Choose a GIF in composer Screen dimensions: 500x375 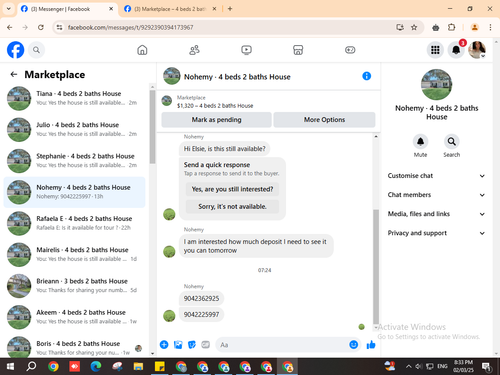(x=206, y=344)
